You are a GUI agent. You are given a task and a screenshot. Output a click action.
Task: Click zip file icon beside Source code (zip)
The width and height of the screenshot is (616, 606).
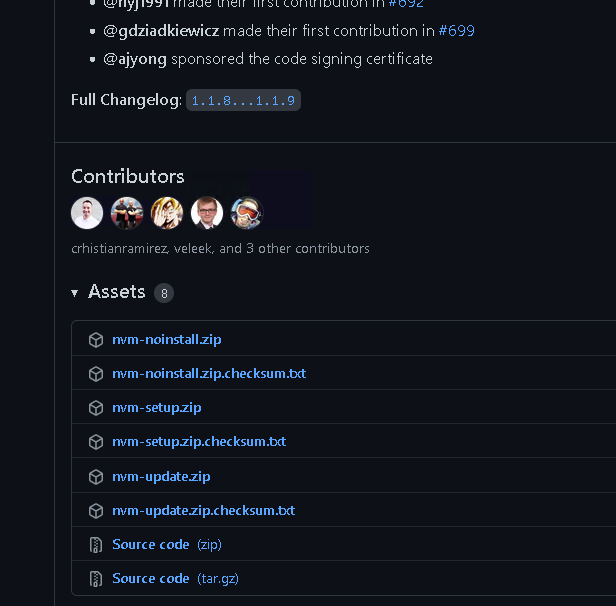pos(96,545)
